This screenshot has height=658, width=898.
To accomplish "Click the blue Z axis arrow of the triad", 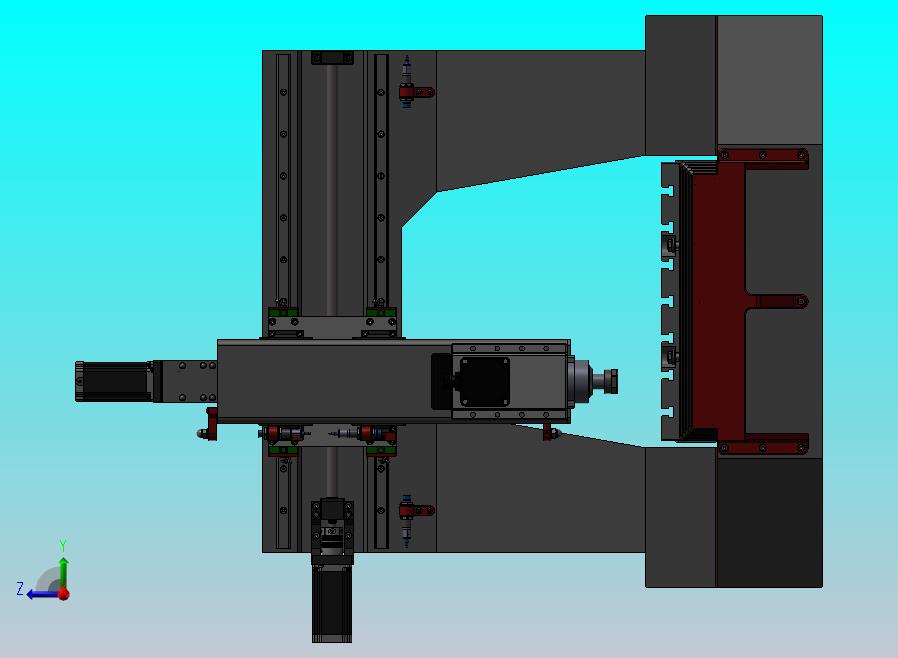I will (41, 594).
